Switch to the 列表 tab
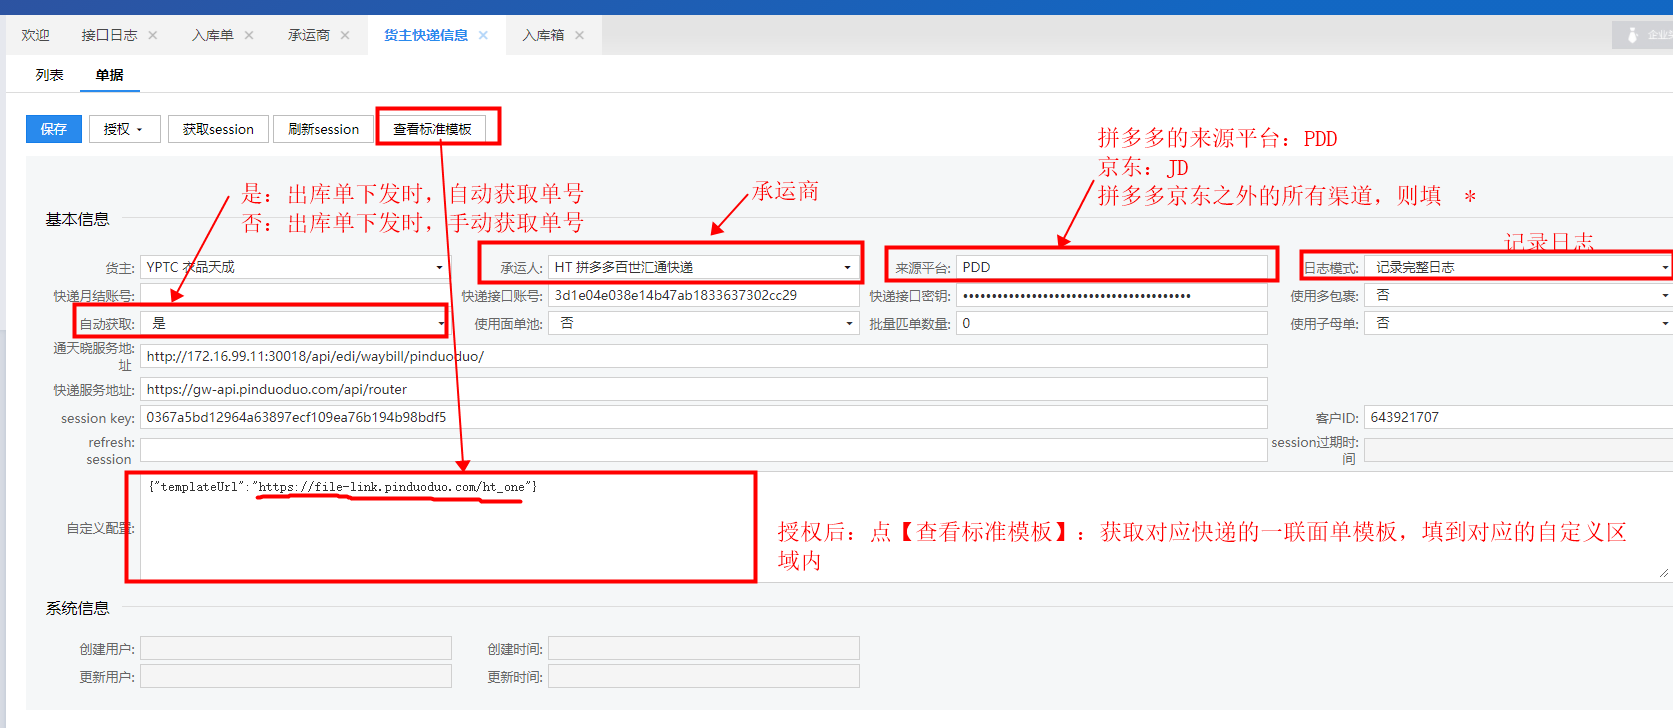The width and height of the screenshot is (1673, 728). point(49,75)
